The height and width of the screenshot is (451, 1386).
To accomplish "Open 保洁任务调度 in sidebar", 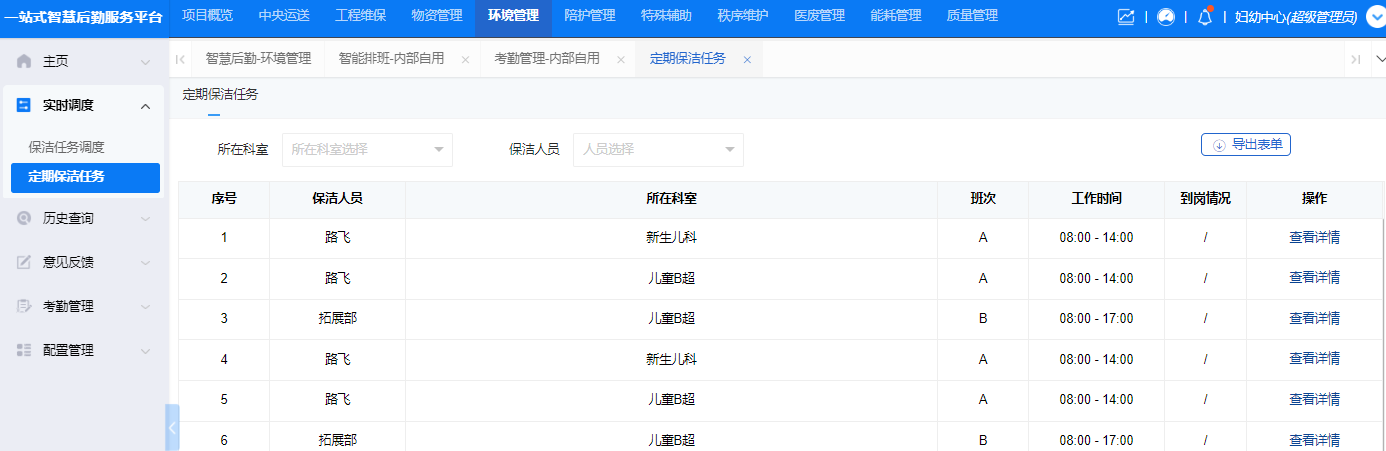I will tap(67, 147).
